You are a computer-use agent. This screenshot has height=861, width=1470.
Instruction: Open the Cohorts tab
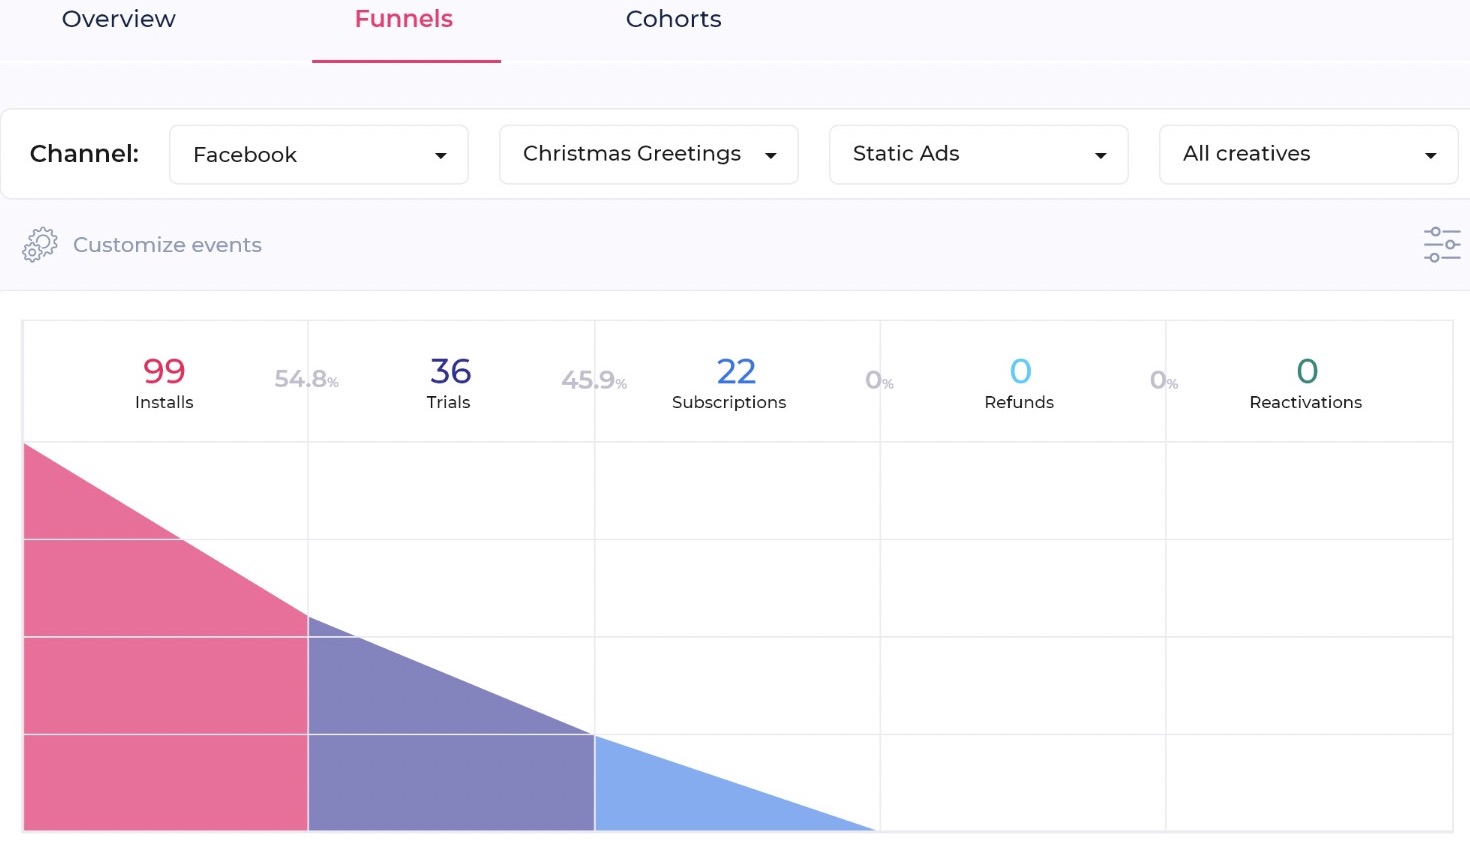pos(673,20)
